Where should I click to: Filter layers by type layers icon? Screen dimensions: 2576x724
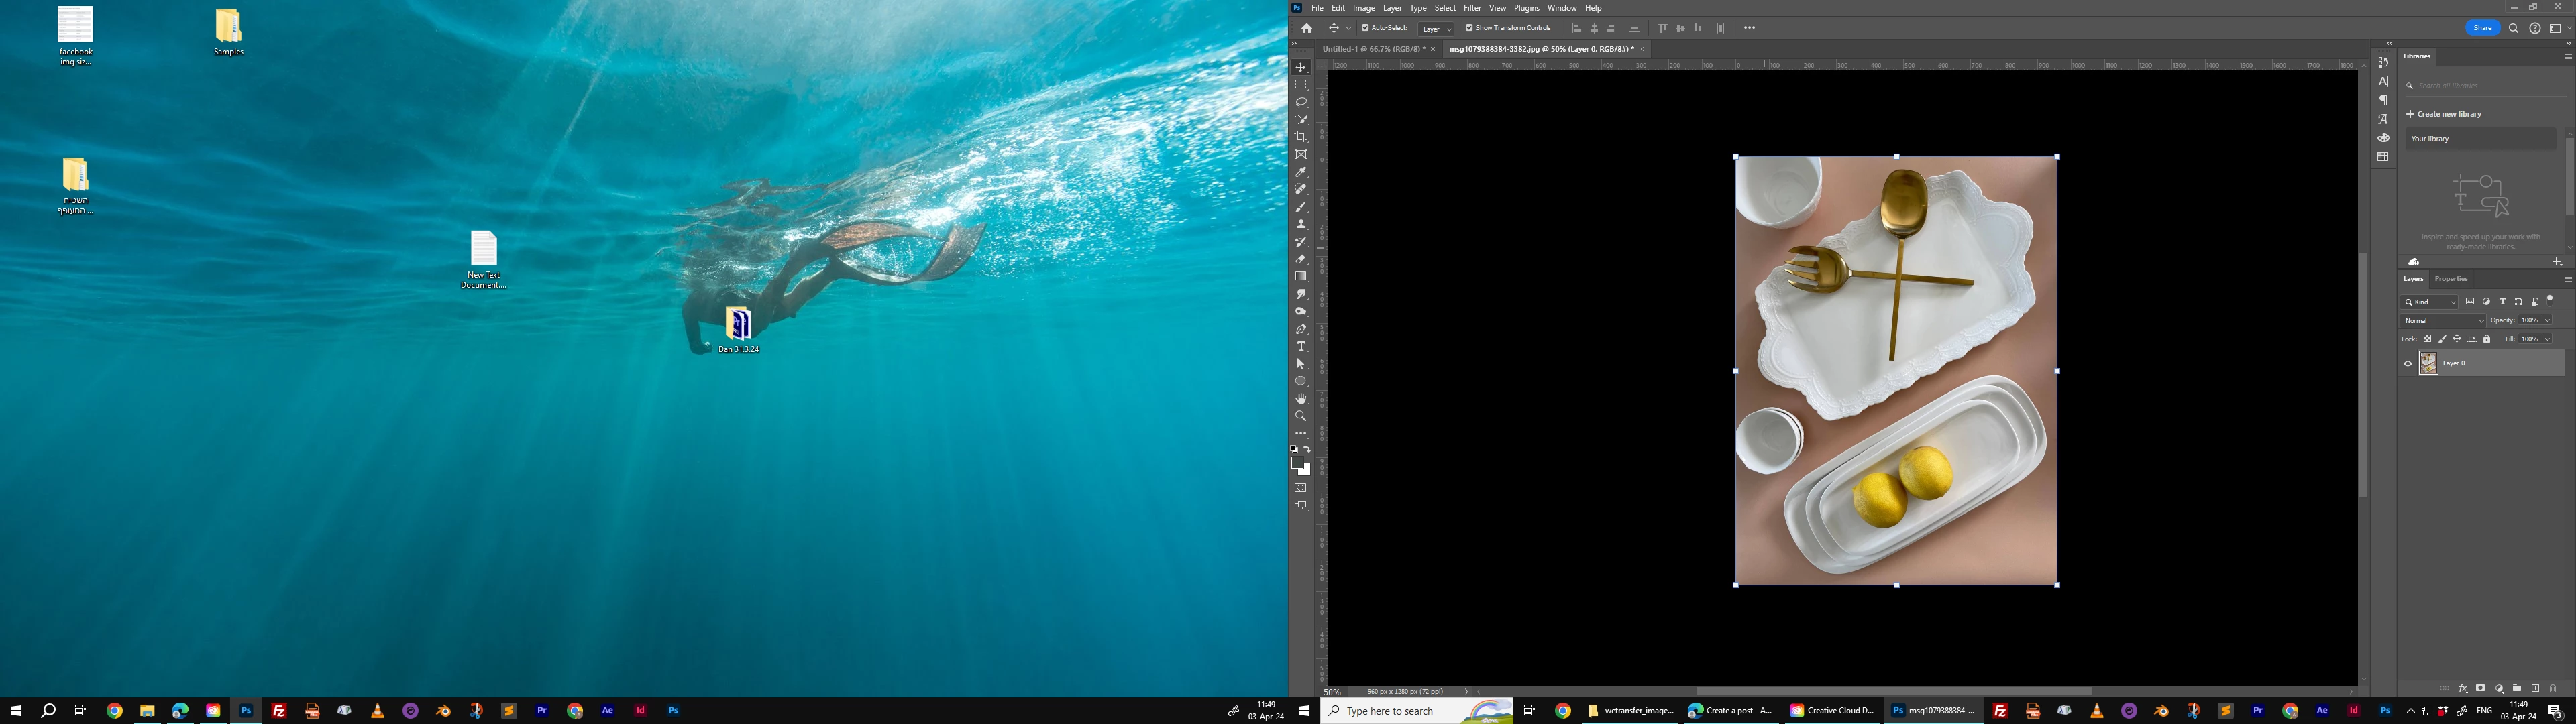tap(2503, 302)
